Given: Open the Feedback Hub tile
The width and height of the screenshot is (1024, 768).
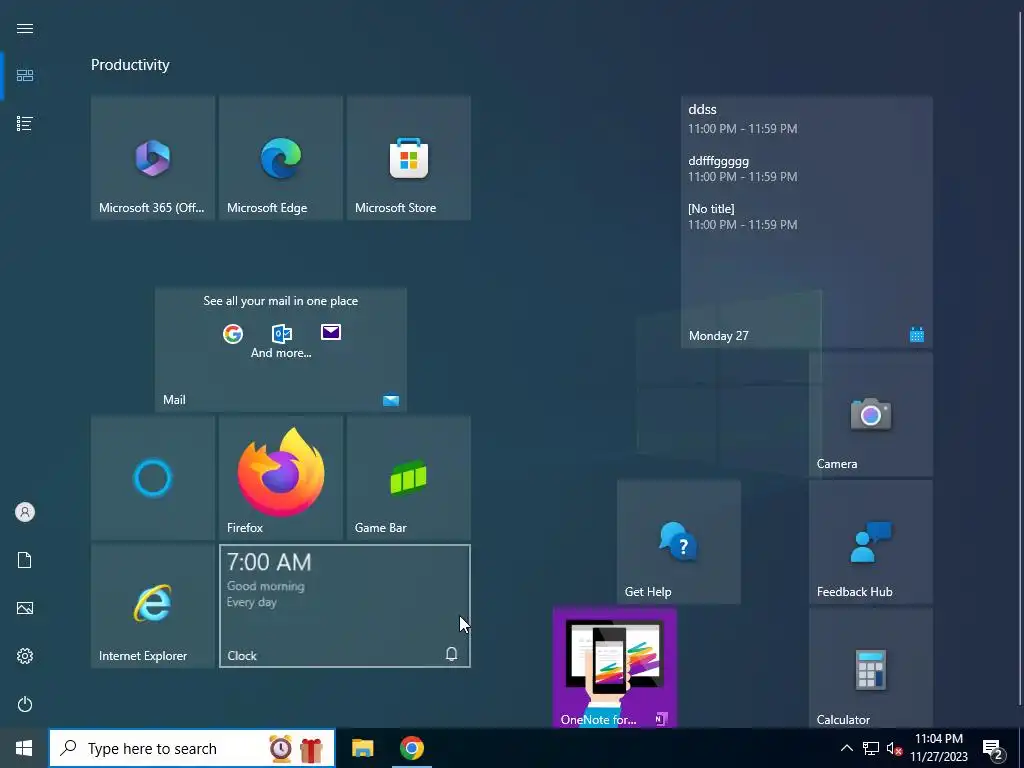Looking at the screenshot, I should coord(871,542).
